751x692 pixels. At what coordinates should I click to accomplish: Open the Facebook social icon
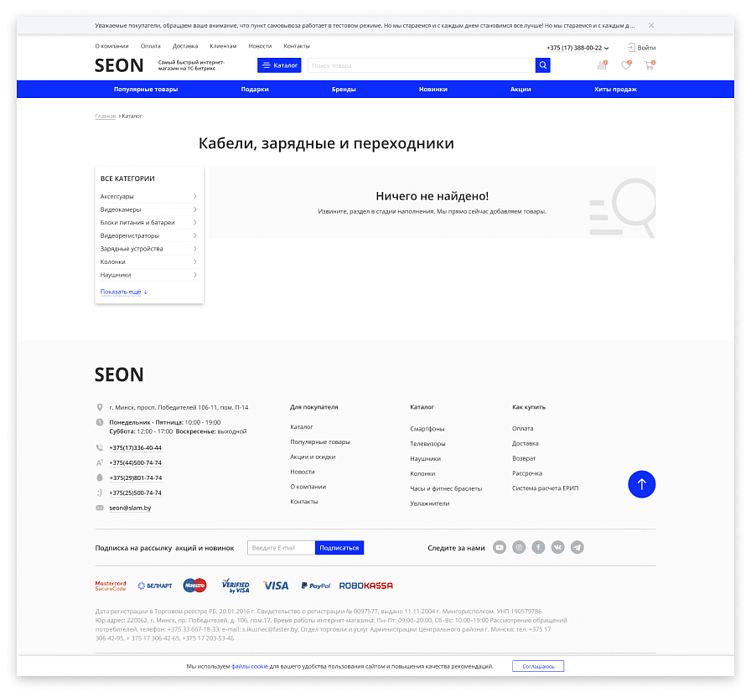coord(538,547)
